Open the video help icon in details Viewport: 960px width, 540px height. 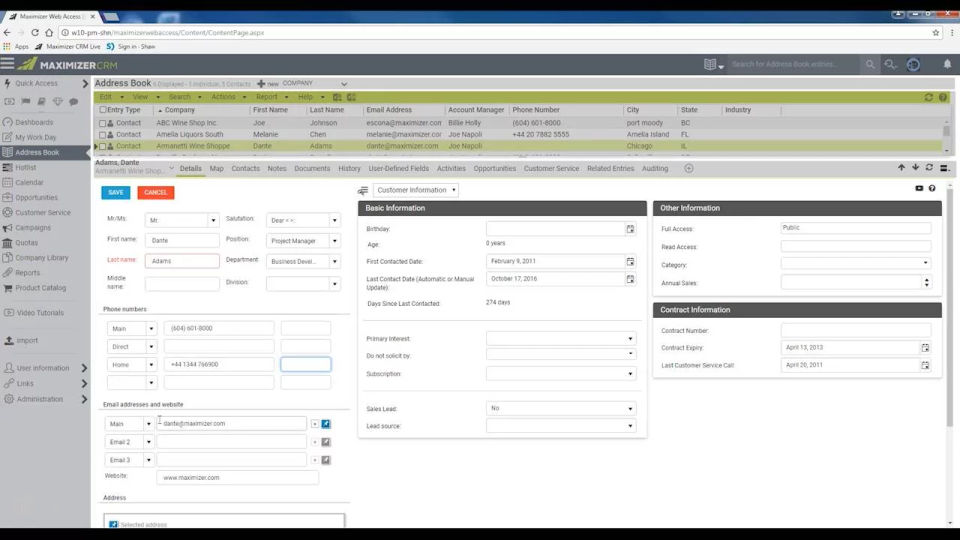point(919,189)
